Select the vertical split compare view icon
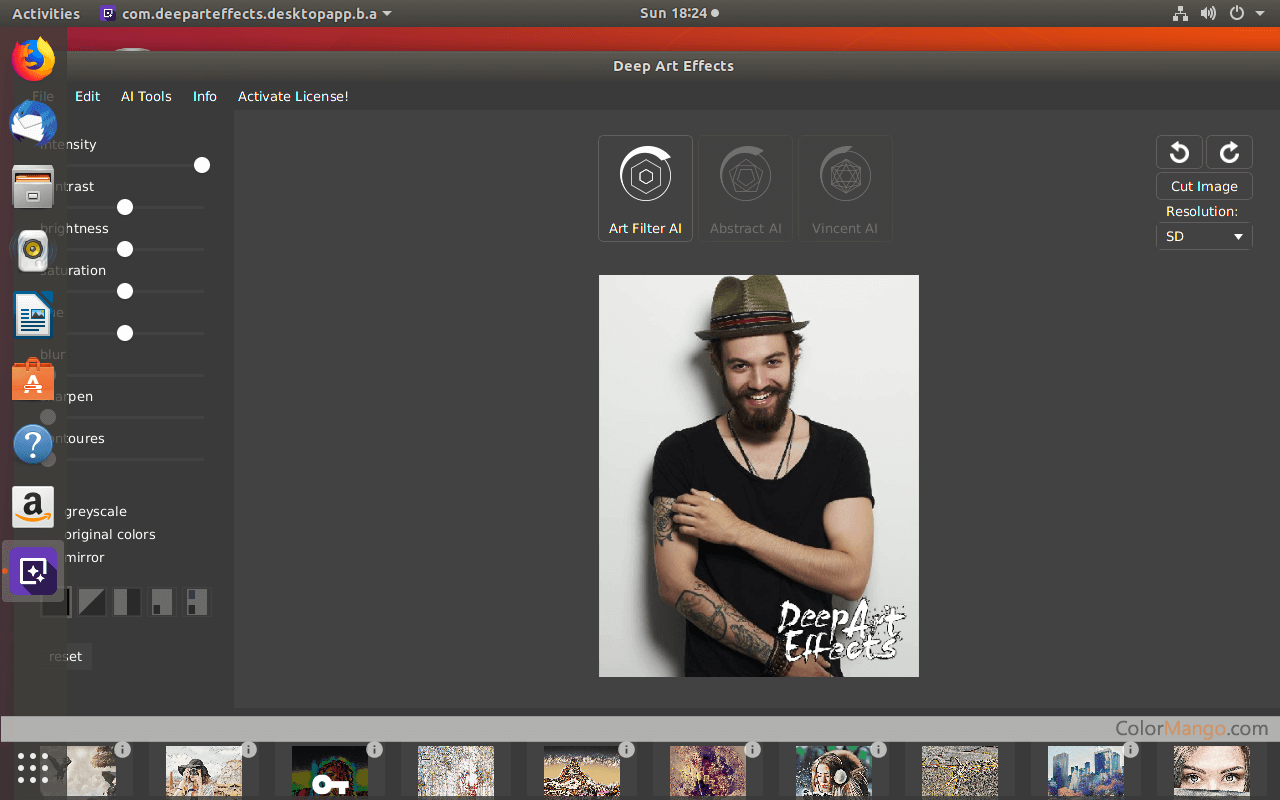This screenshot has height=800, width=1280. tap(127, 602)
